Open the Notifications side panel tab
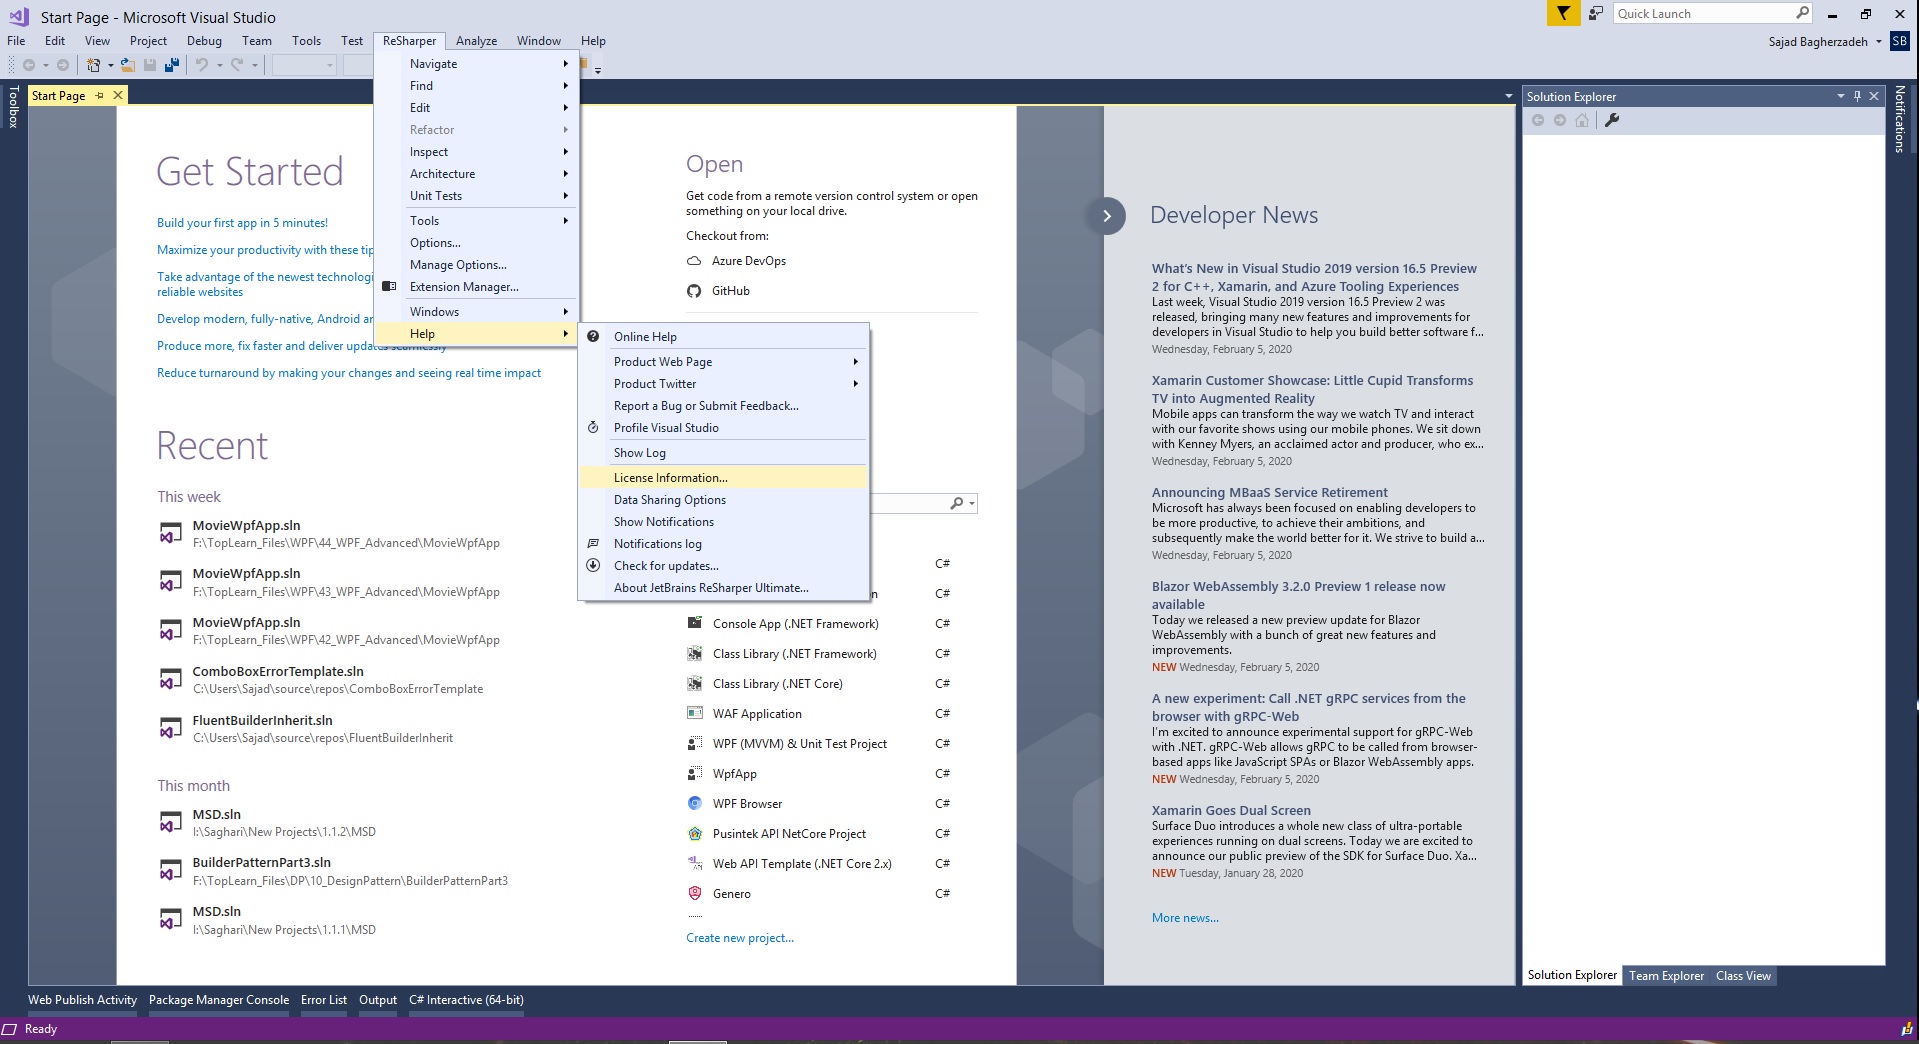Screen dimensions: 1919x1044 (1900, 118)
